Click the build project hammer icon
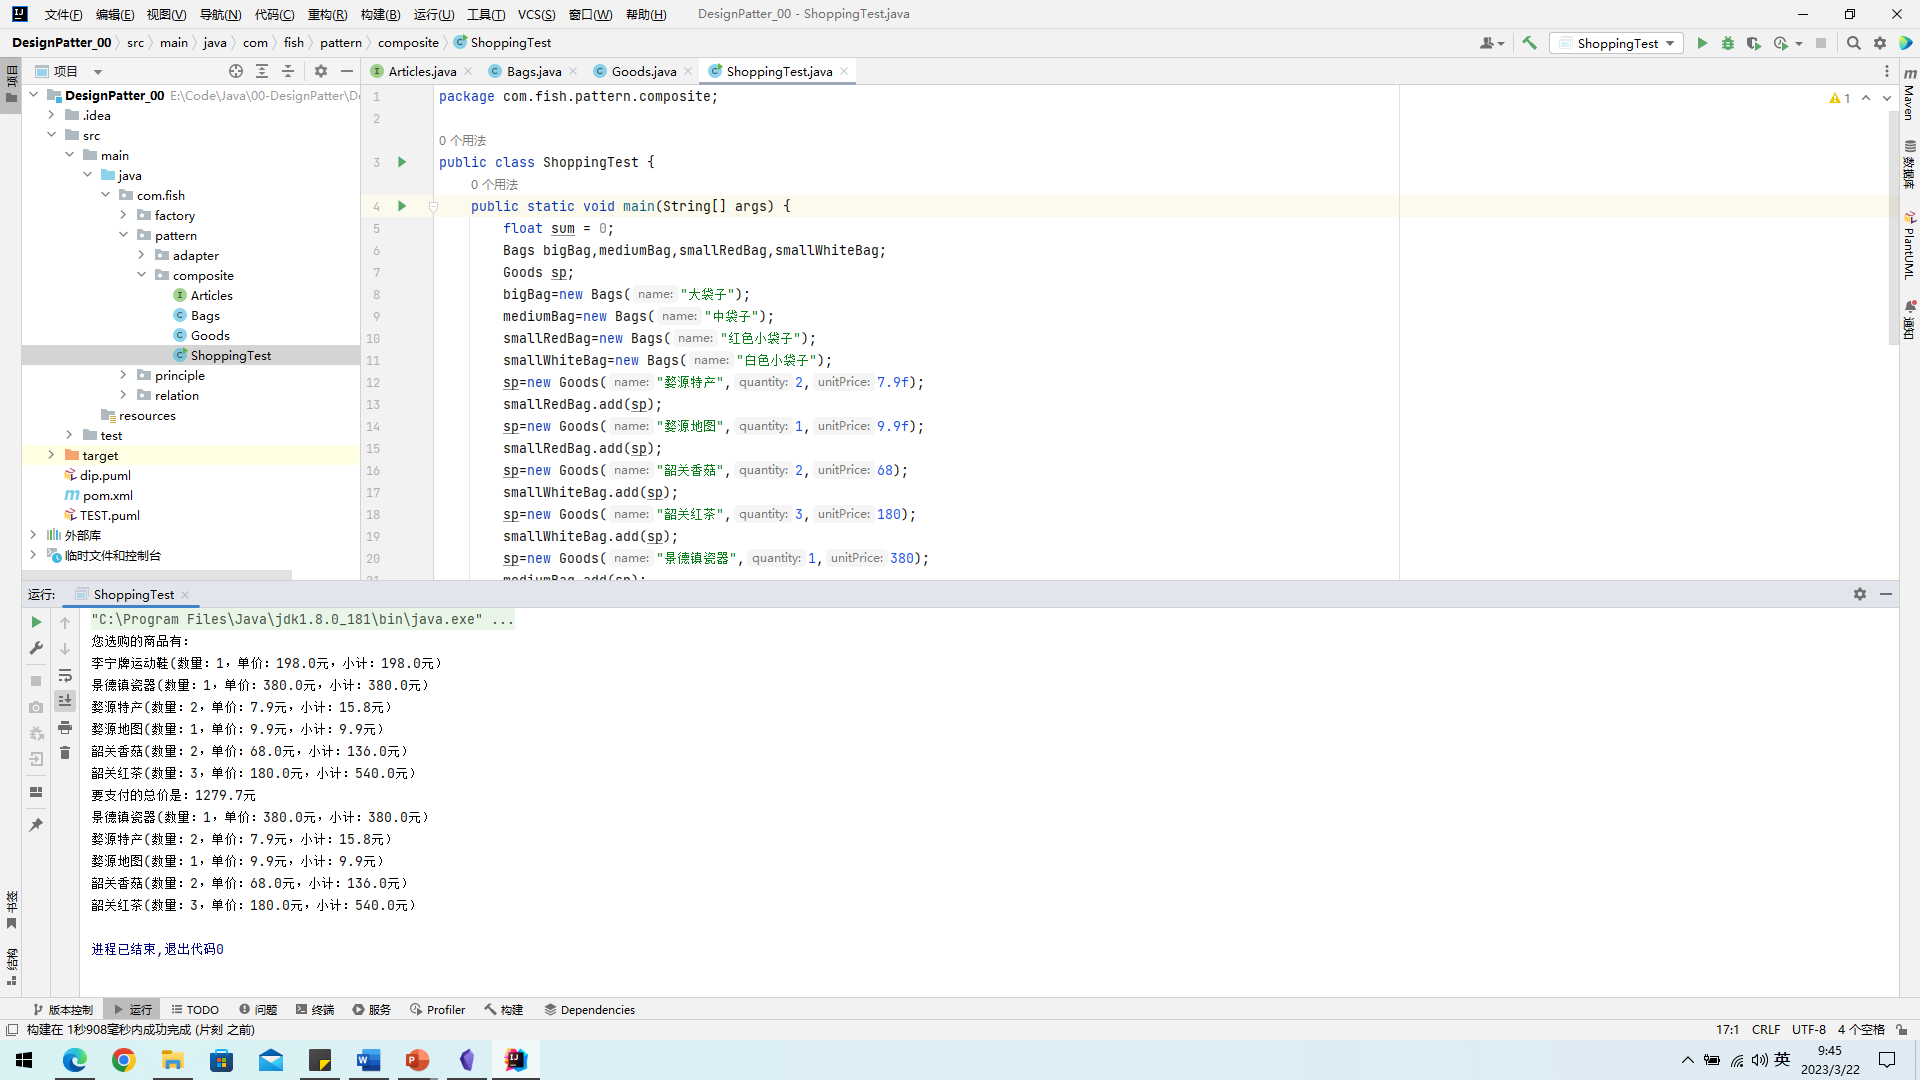 coord(1529,43)
